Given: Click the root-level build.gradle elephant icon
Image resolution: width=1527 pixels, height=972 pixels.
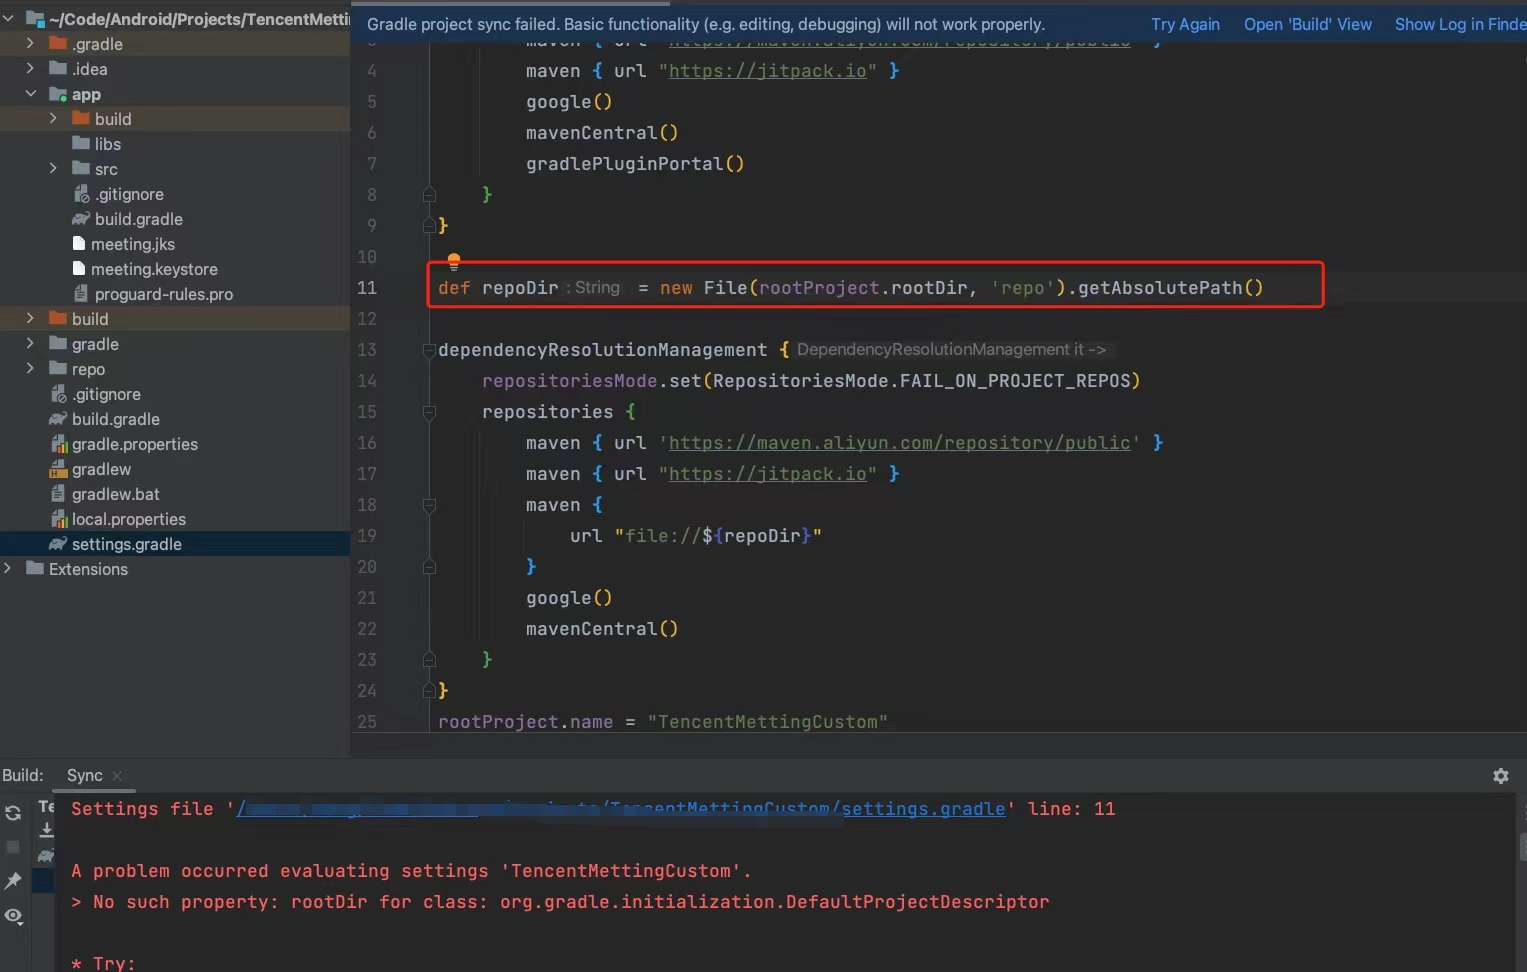Looking at the screenshot, I should pos(58,419).
